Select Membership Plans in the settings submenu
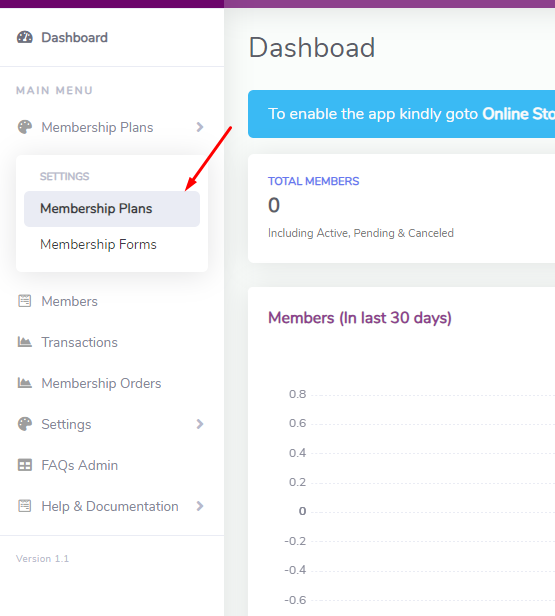The width and height of the screenshot is (555, 616). [112, 209]
